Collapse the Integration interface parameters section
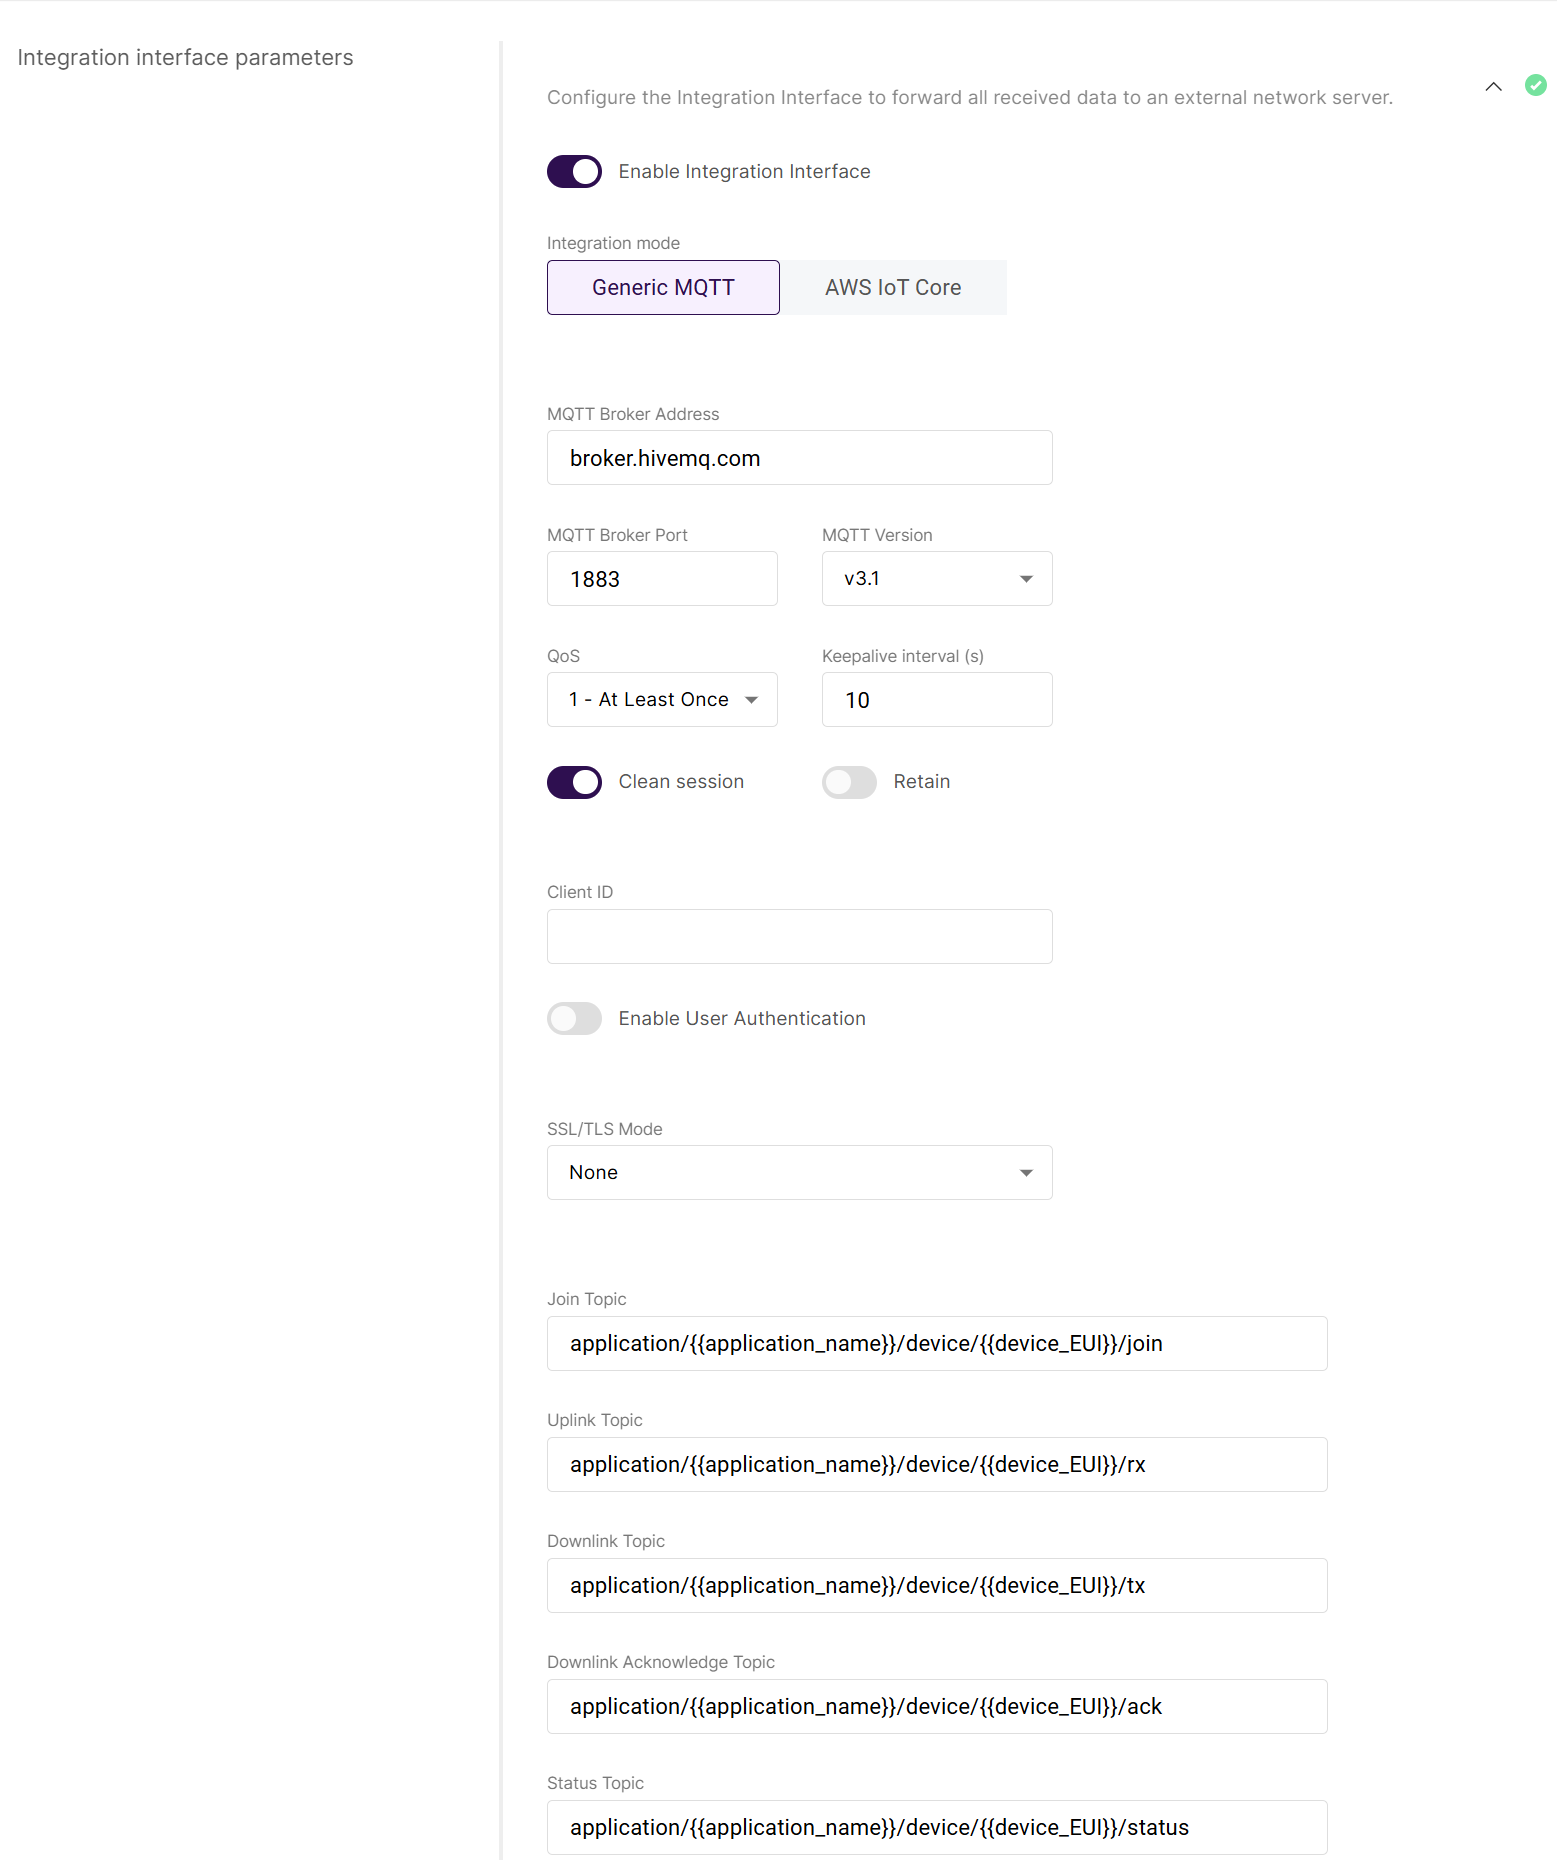 pyautogui.click(x=1493, y=87)
